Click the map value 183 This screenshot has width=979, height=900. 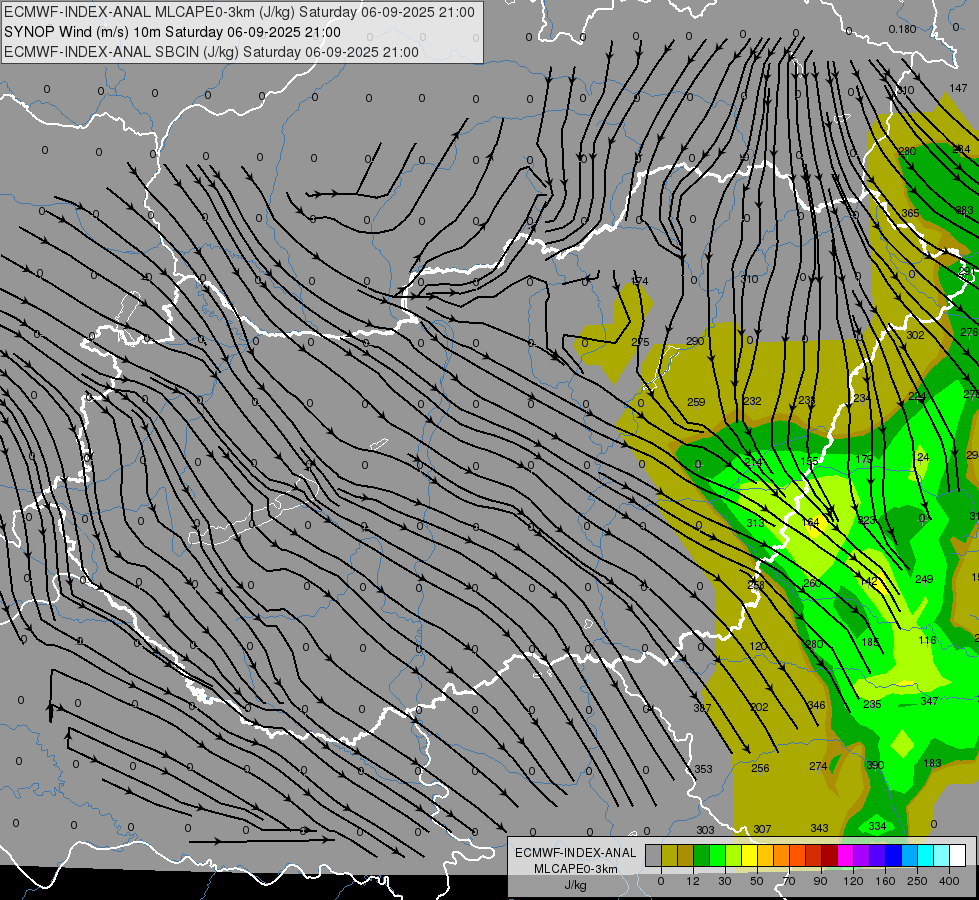pos(932,763)
